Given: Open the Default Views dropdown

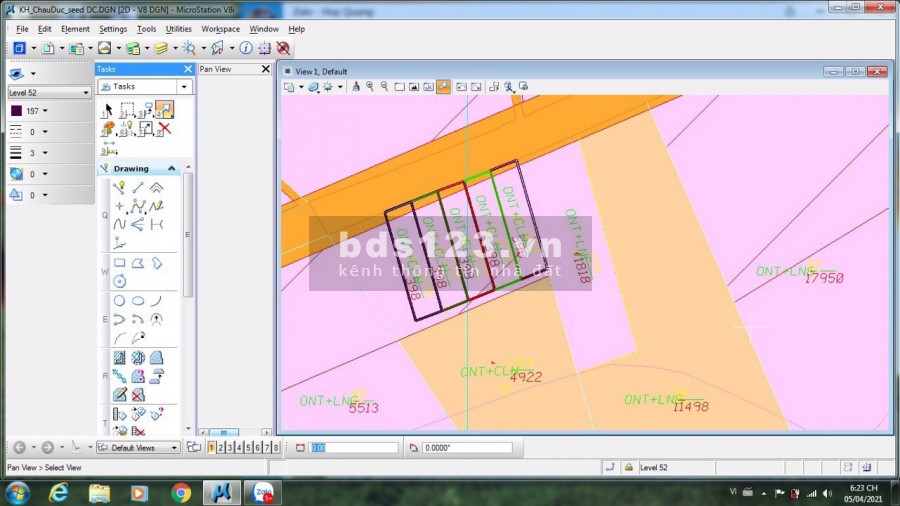Looking at the screenshot, I should [138, 447].
